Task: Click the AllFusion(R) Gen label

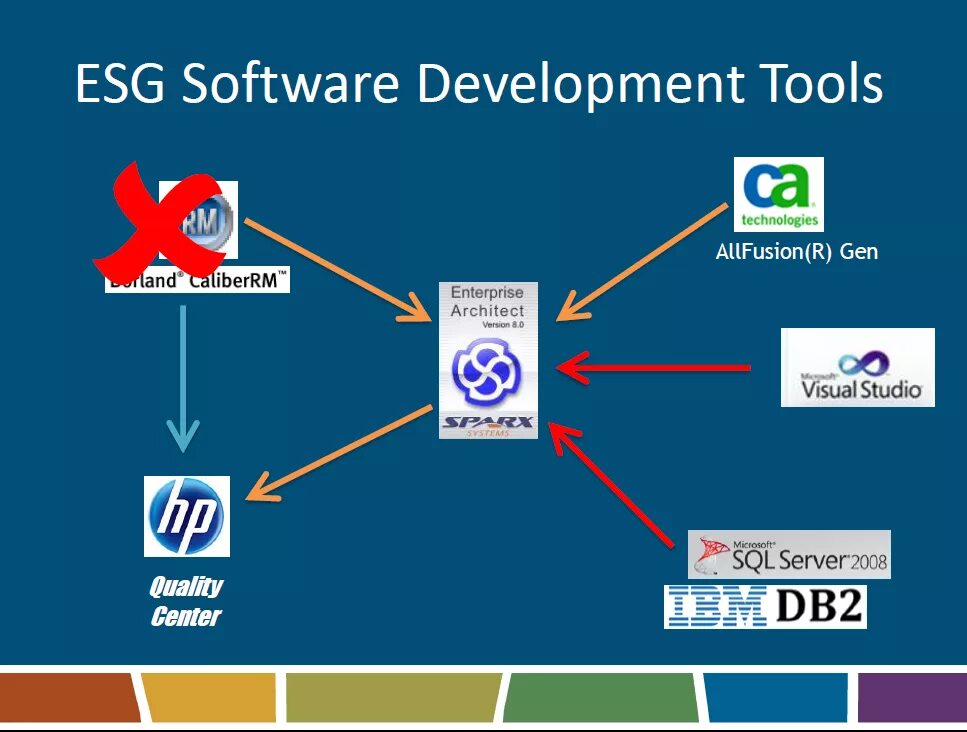Action: [799, 251]
